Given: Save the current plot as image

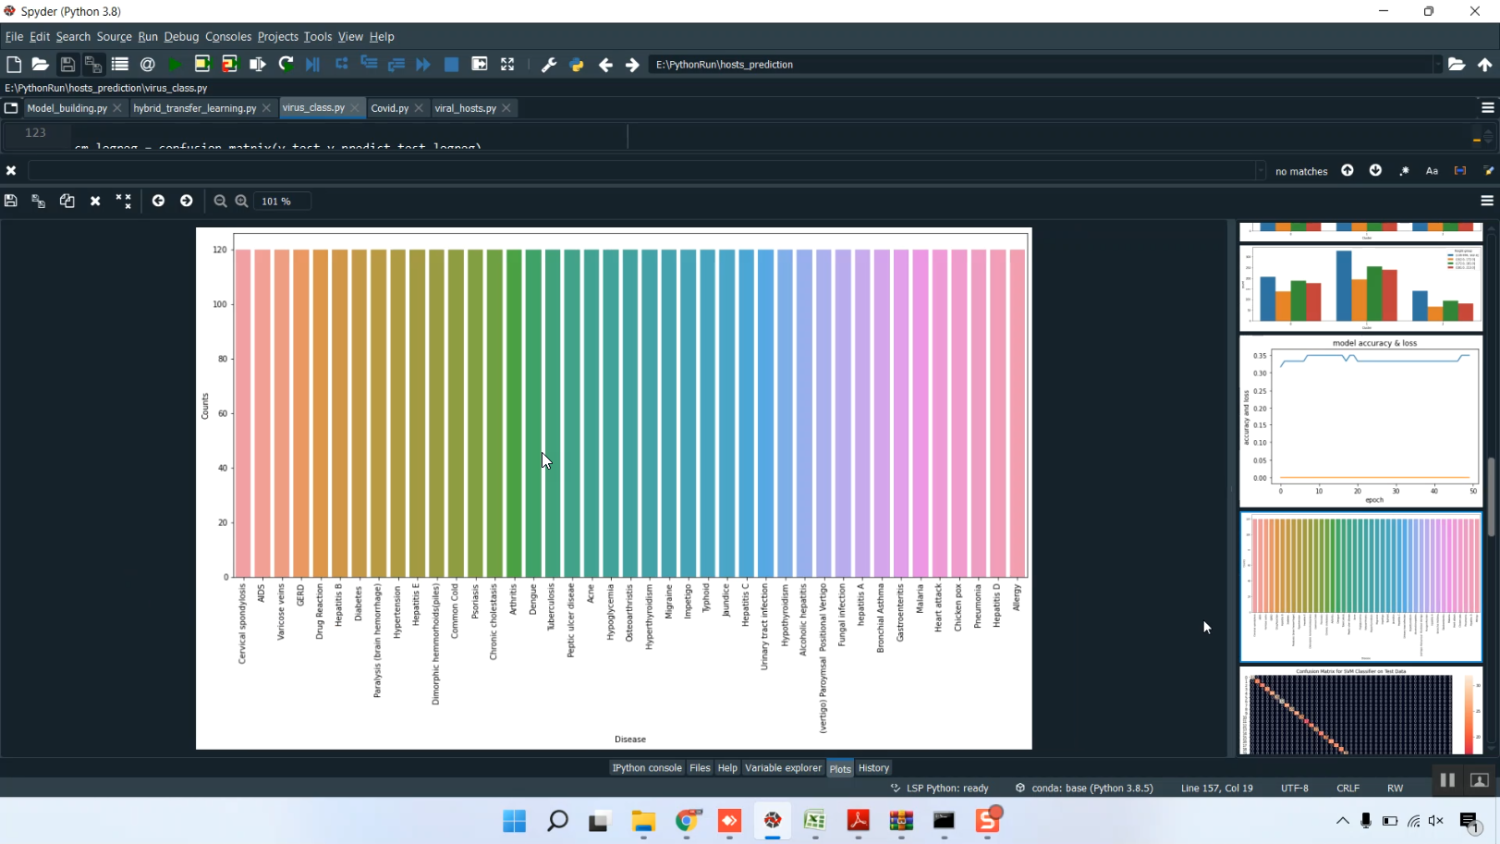Looking at the screenshot, I should [x=11, y=201].
